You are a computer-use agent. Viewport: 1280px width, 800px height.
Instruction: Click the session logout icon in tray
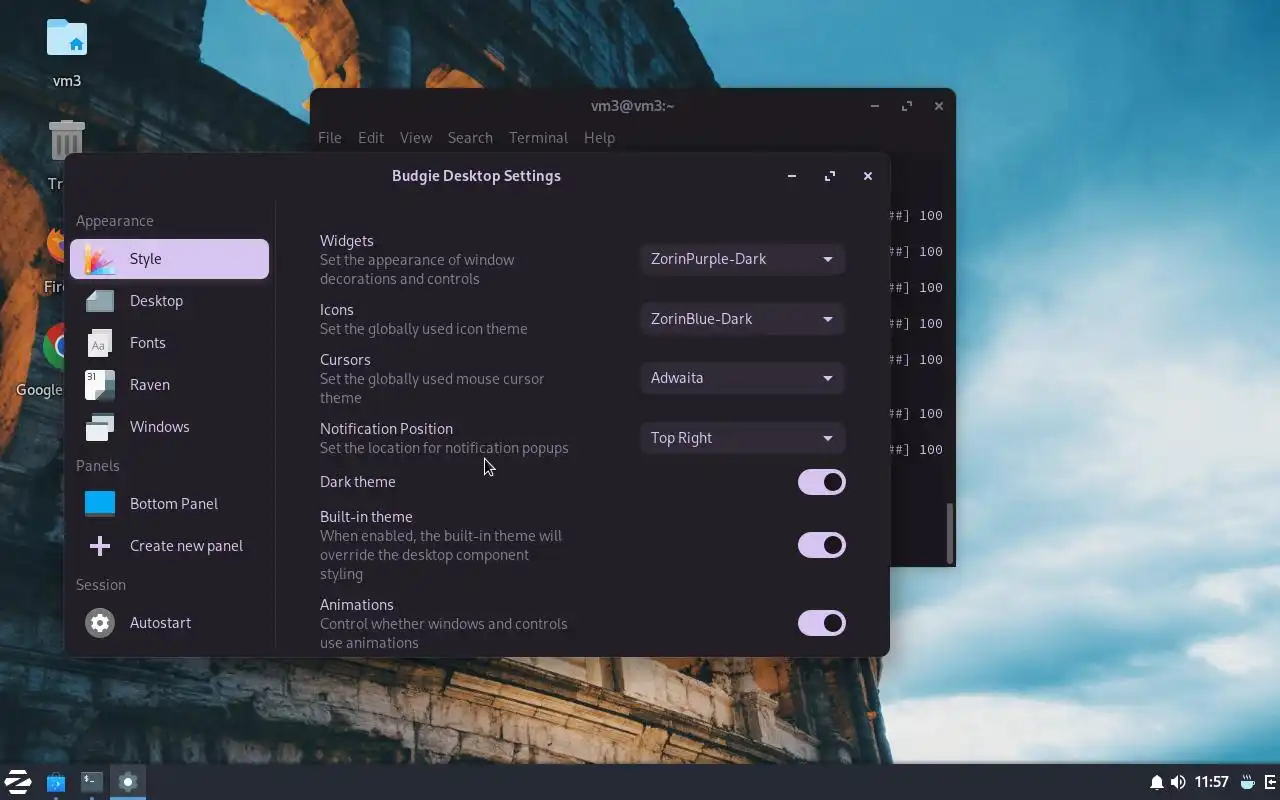click(x=1271, y=782)
